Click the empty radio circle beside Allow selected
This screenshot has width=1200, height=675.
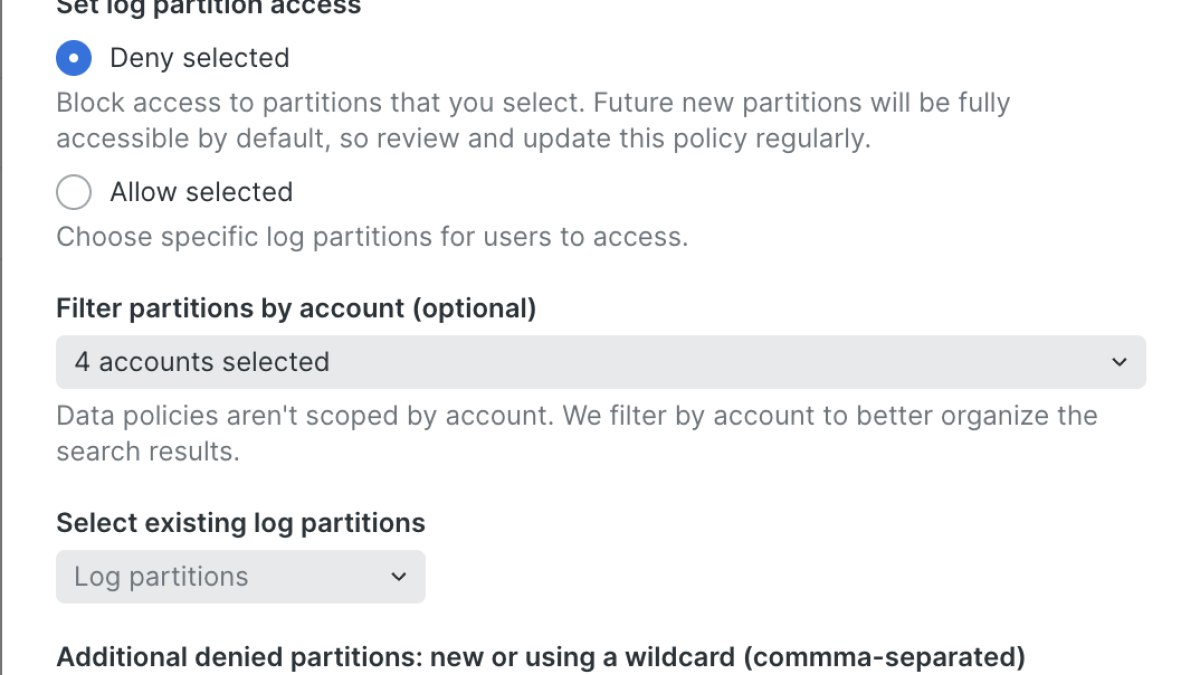point(73,192)
